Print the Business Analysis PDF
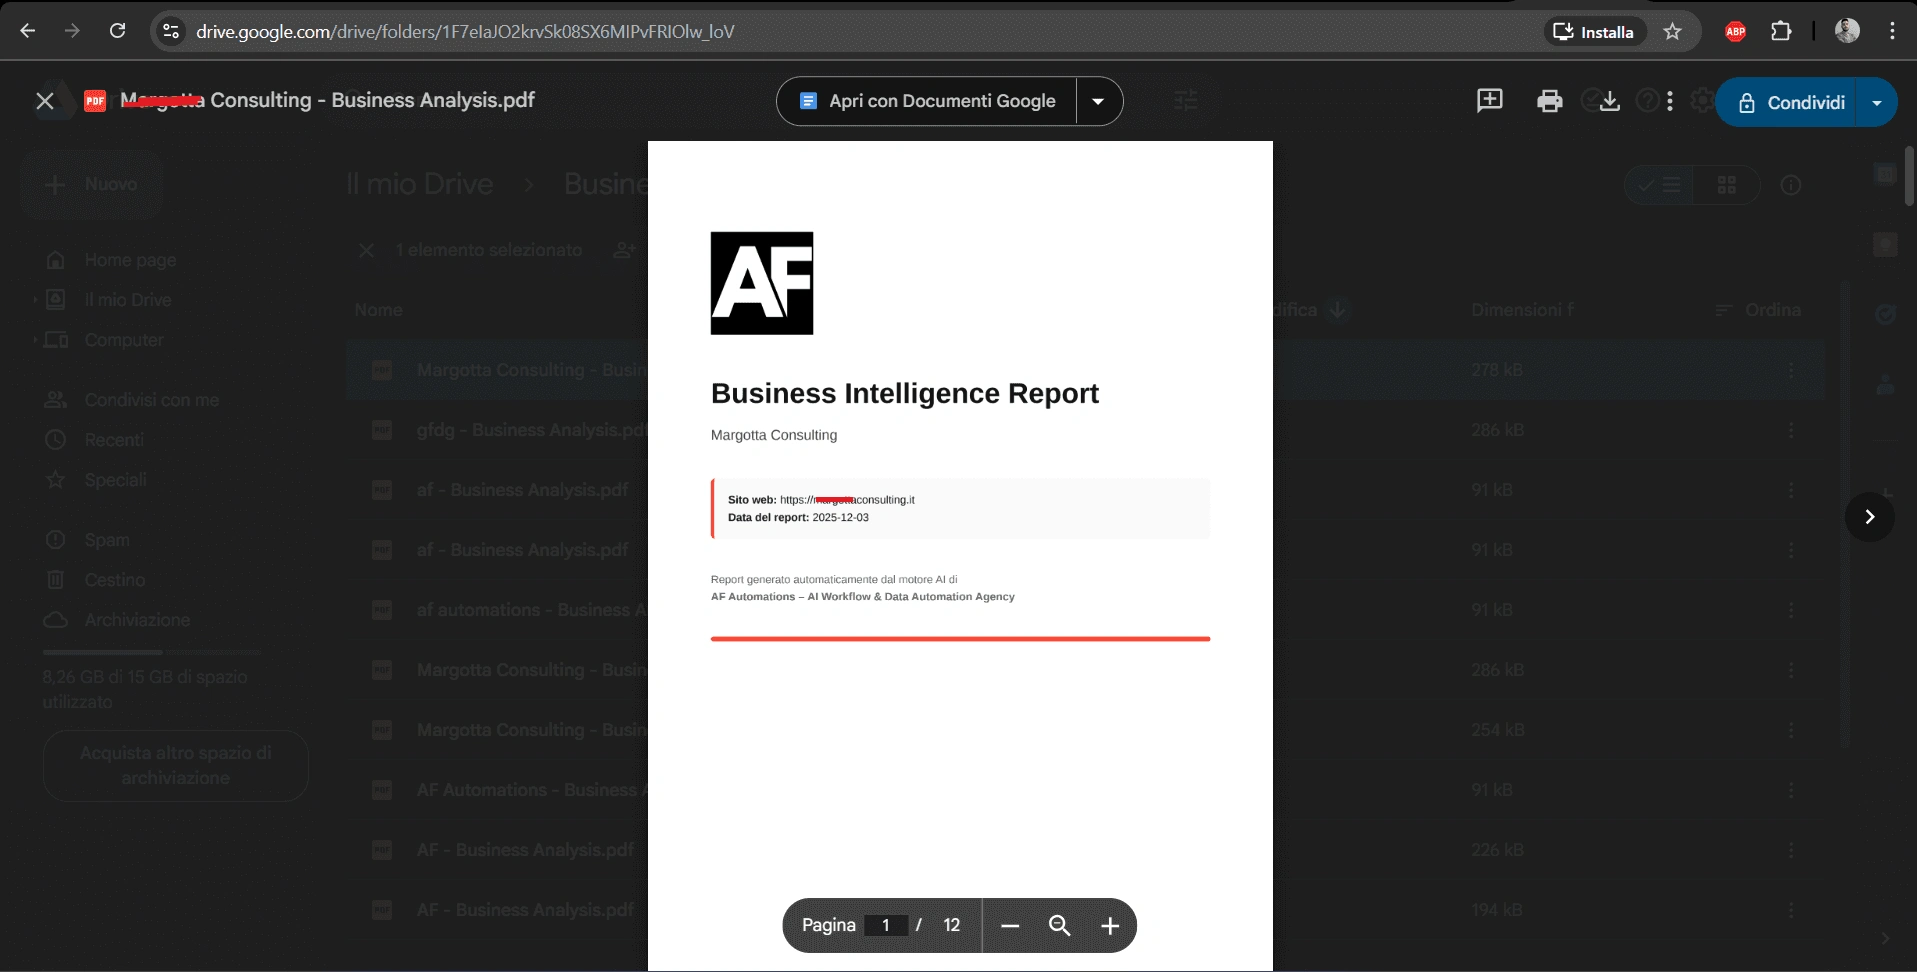The height and width of the screenshot is (972, 1917). pyautogui.click(x=1548, y=101)
